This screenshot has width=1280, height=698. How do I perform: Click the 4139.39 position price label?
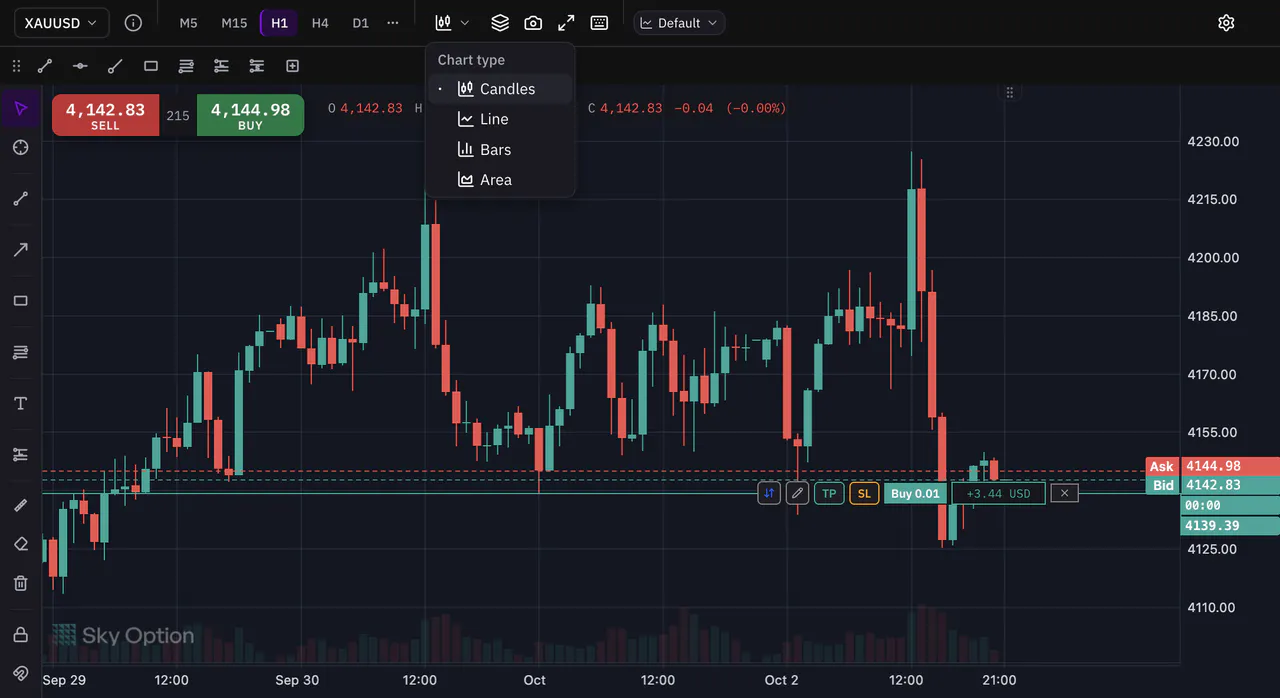[x=1230, y=525]
